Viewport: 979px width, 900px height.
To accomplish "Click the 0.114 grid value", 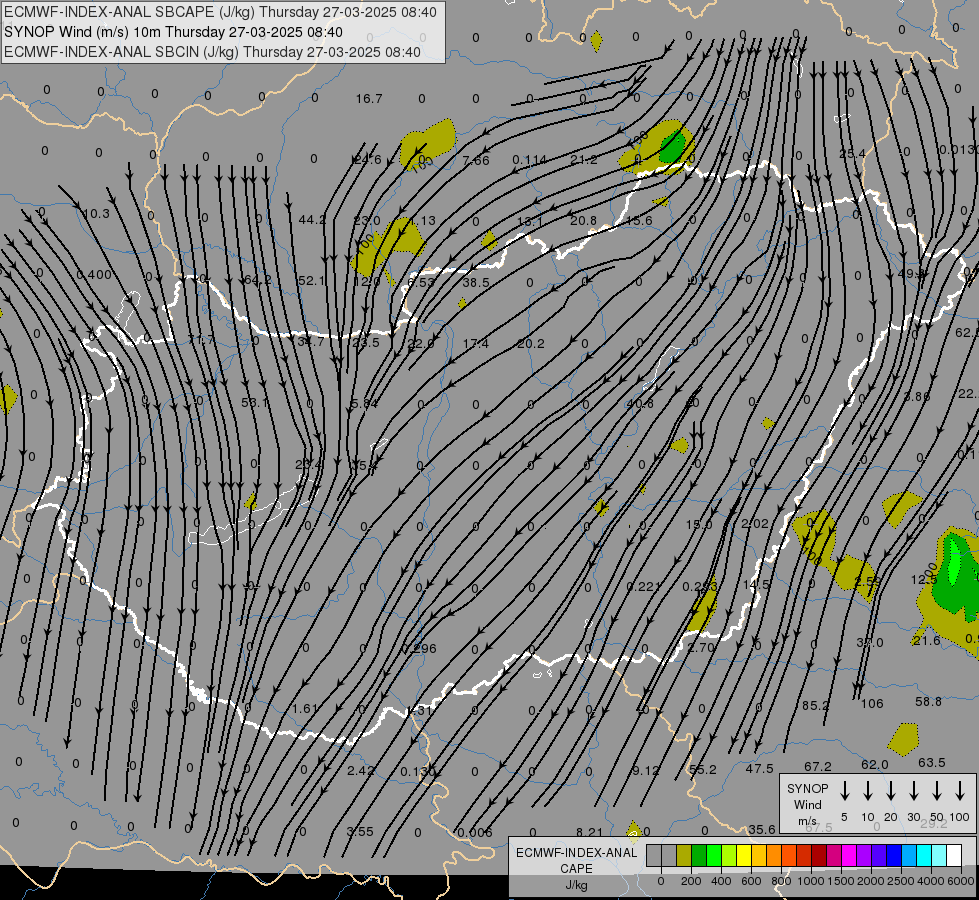I will point(529,161).
